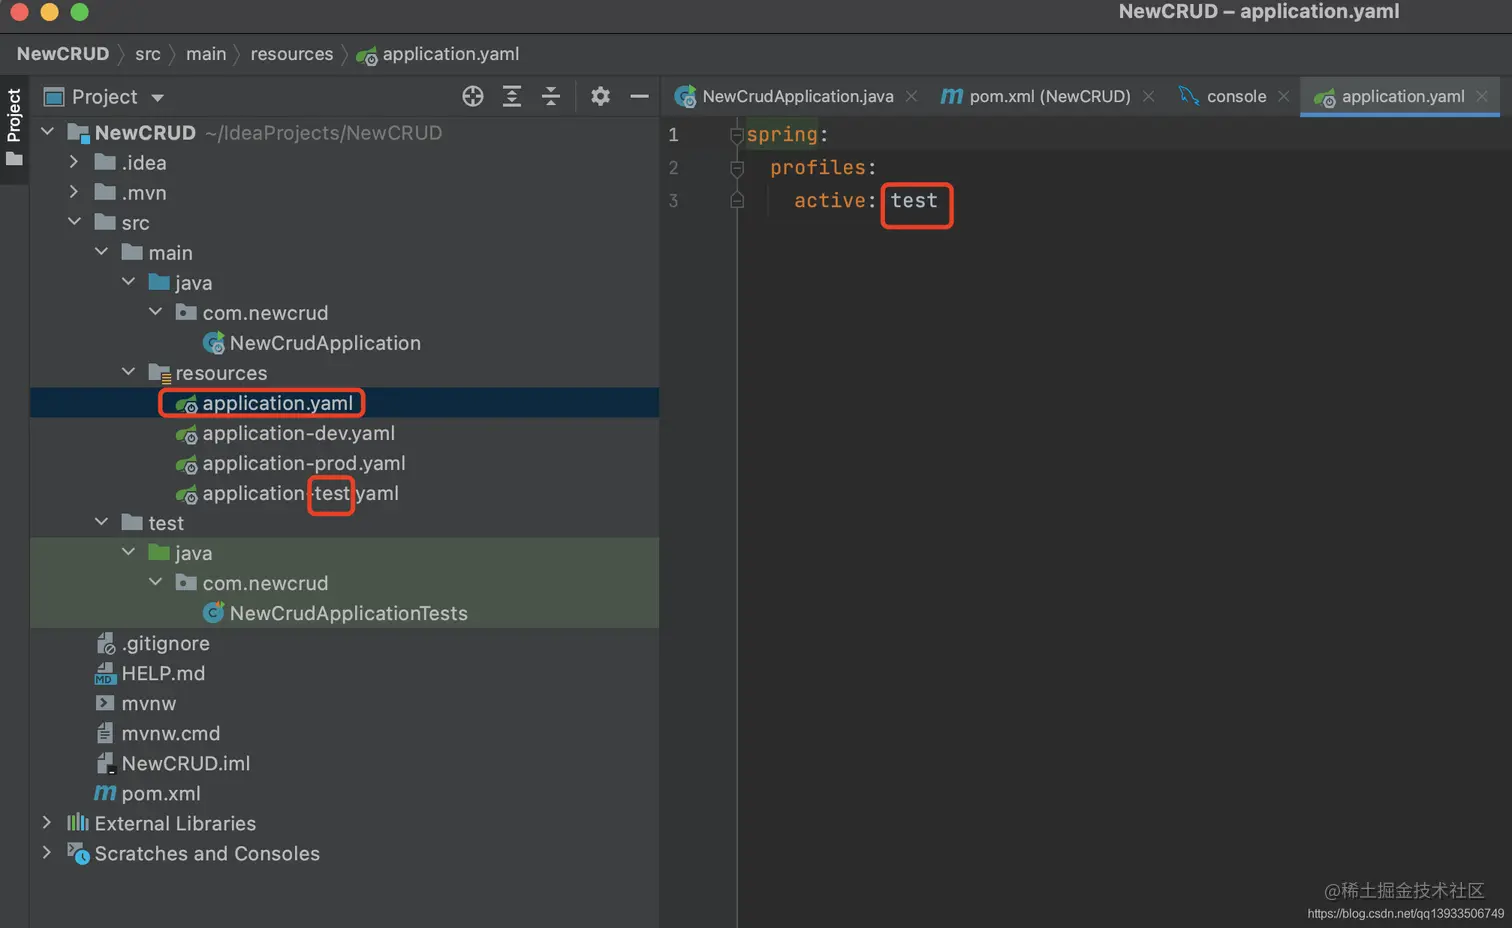Click the Locate/Select Opened File crosshair icon
The height and width of the screenshot is (928, 1512).
pos(473,96)
